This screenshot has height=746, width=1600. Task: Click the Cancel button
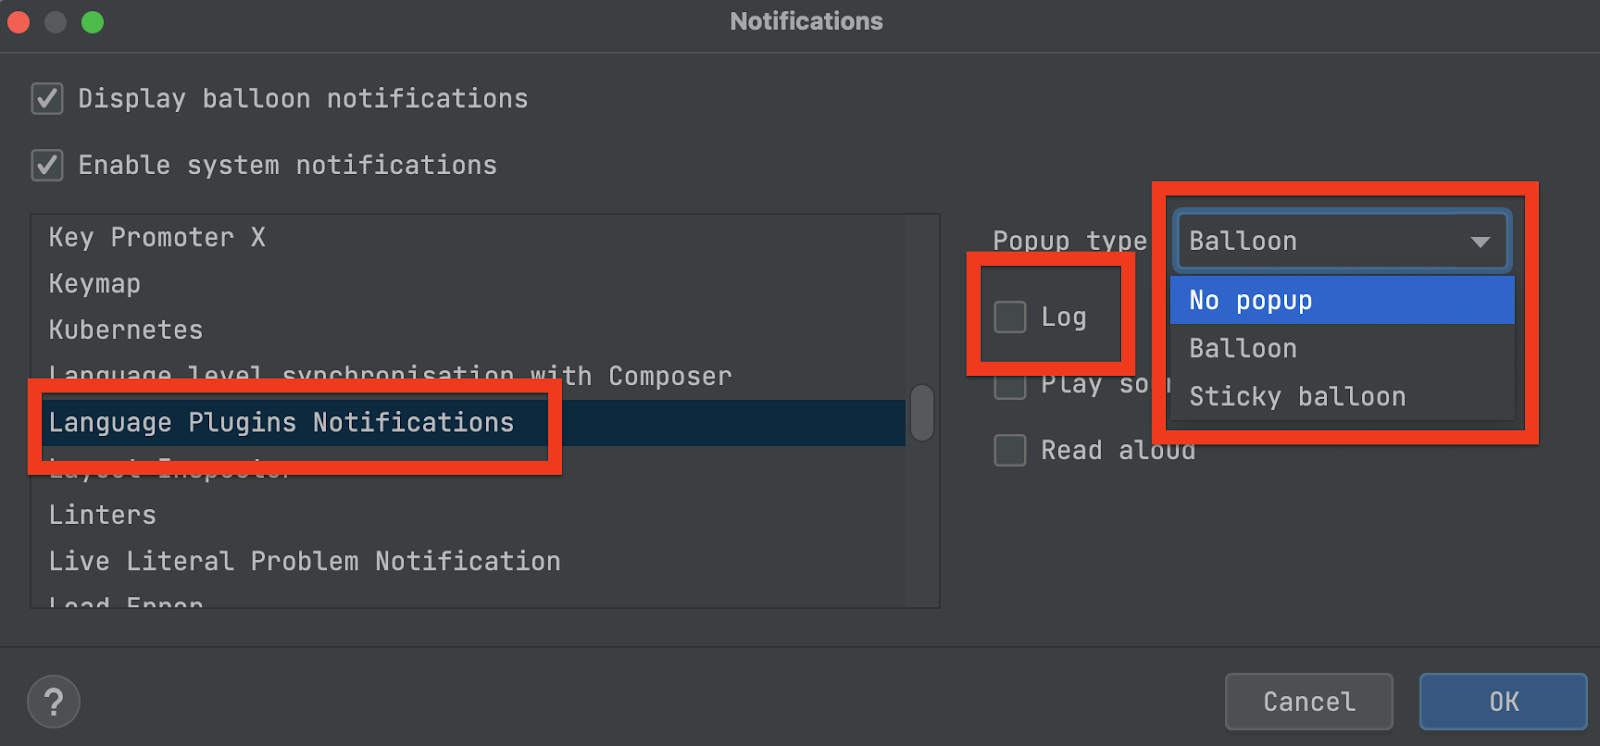tap(1309, 702)
